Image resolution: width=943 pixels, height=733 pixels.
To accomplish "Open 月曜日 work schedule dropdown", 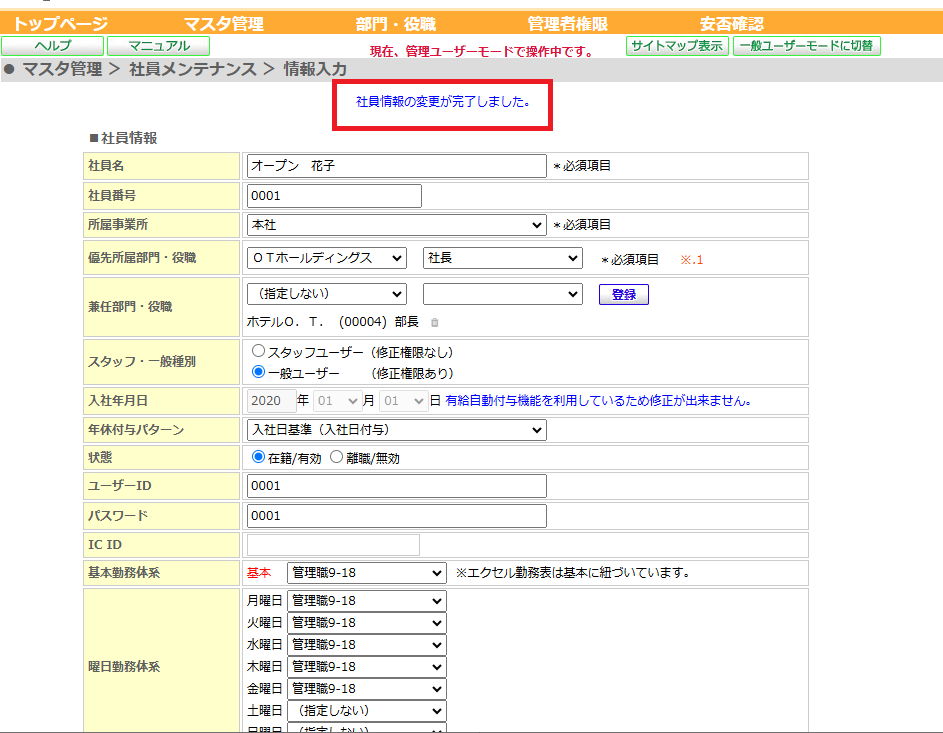I will point(367,601).
